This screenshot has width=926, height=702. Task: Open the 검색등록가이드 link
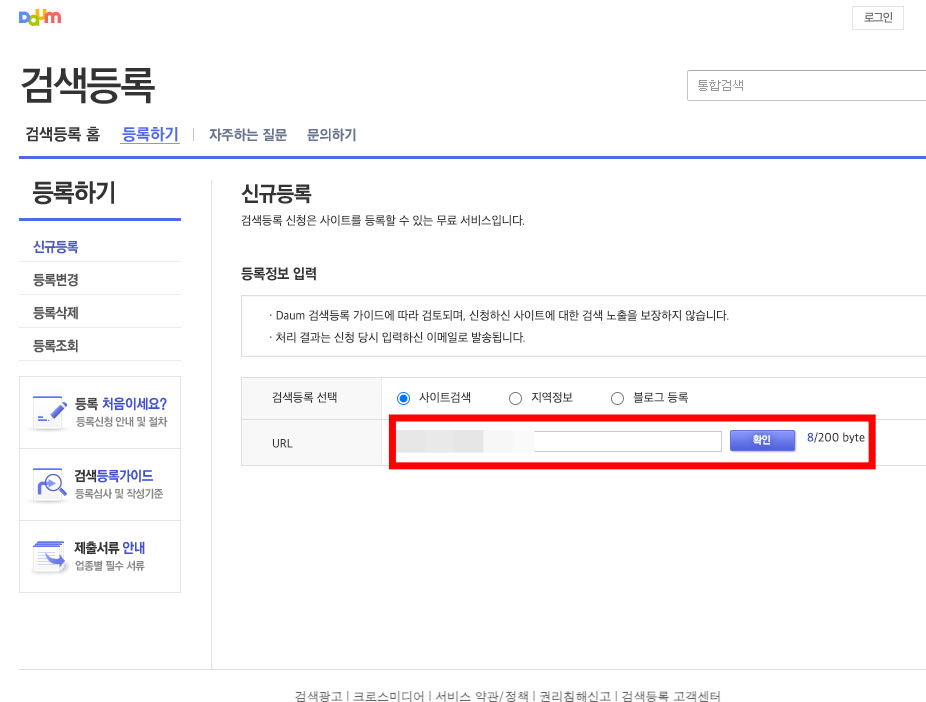[x=113, y=476]
